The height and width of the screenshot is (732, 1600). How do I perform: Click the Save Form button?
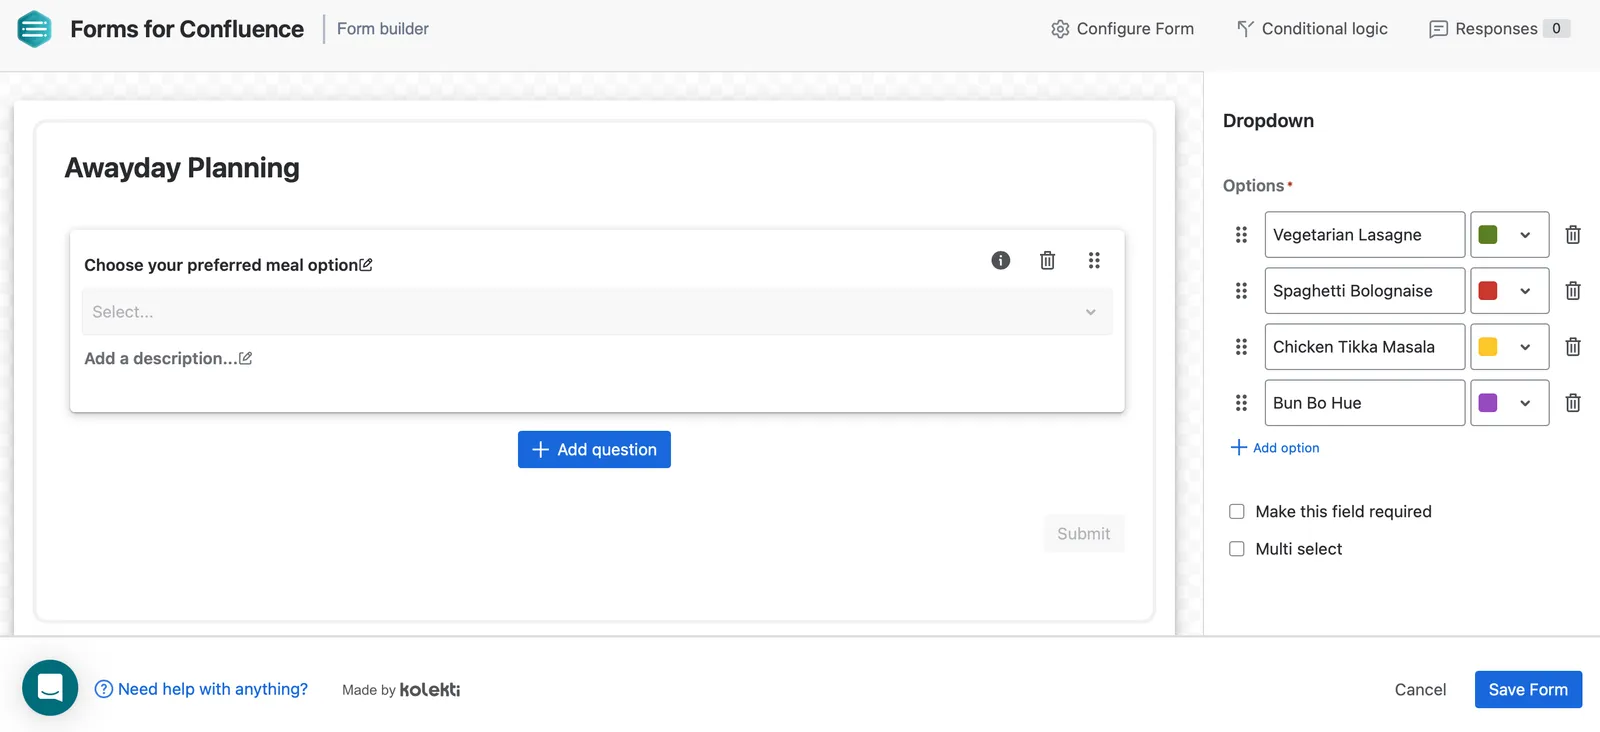pos(1528,690)
